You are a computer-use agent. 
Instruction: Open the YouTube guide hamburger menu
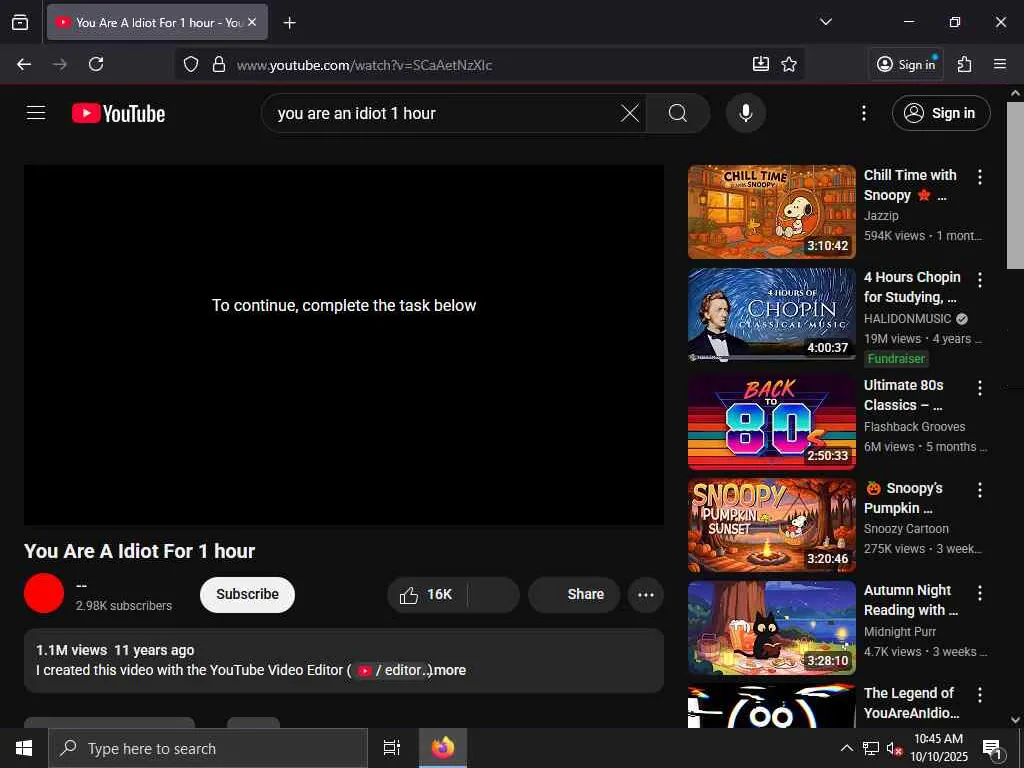pos(36,113)
